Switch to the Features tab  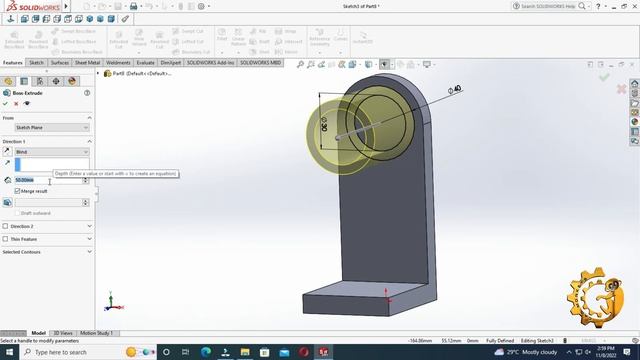[13, 62]
